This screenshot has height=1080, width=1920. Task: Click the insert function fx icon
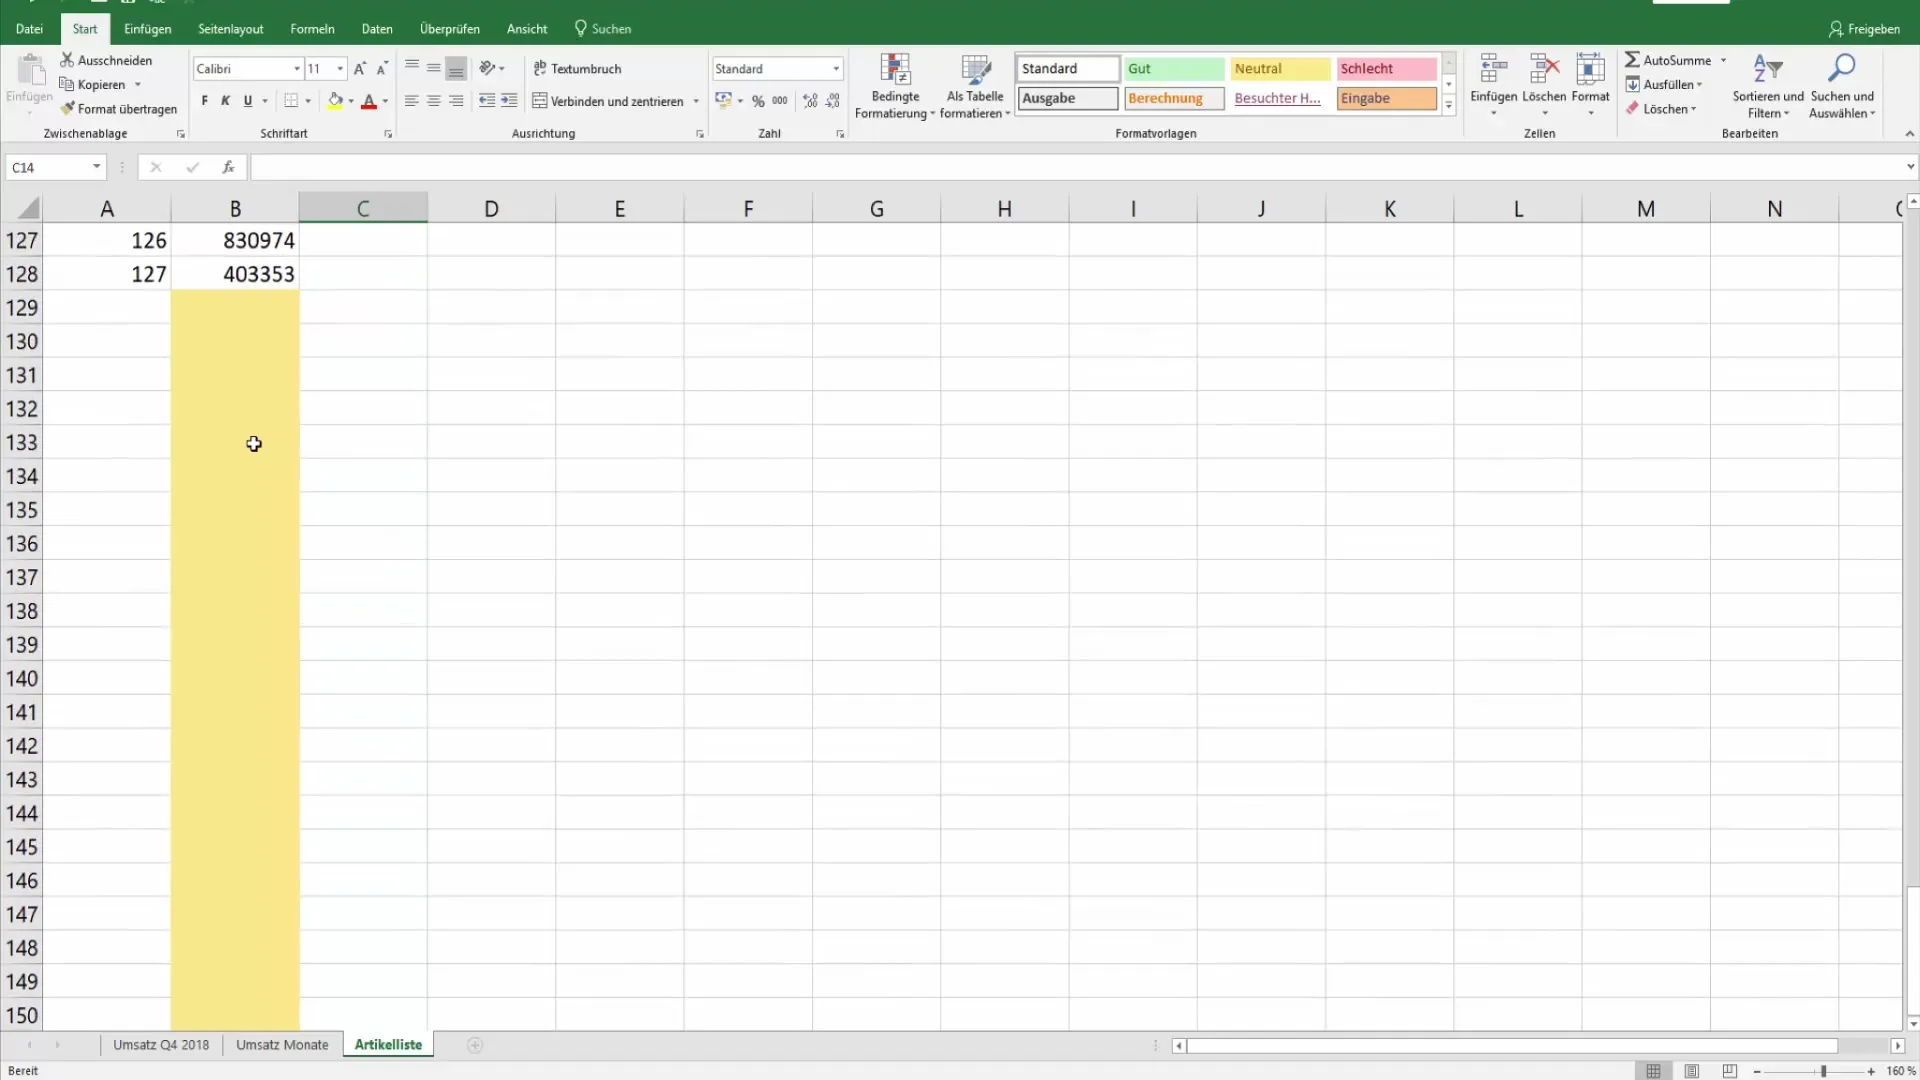tap(228, 167)
